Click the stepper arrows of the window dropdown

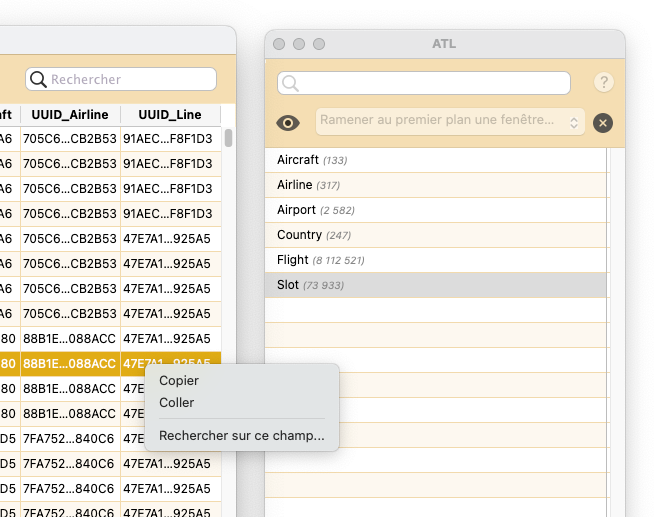pos(574,123)
